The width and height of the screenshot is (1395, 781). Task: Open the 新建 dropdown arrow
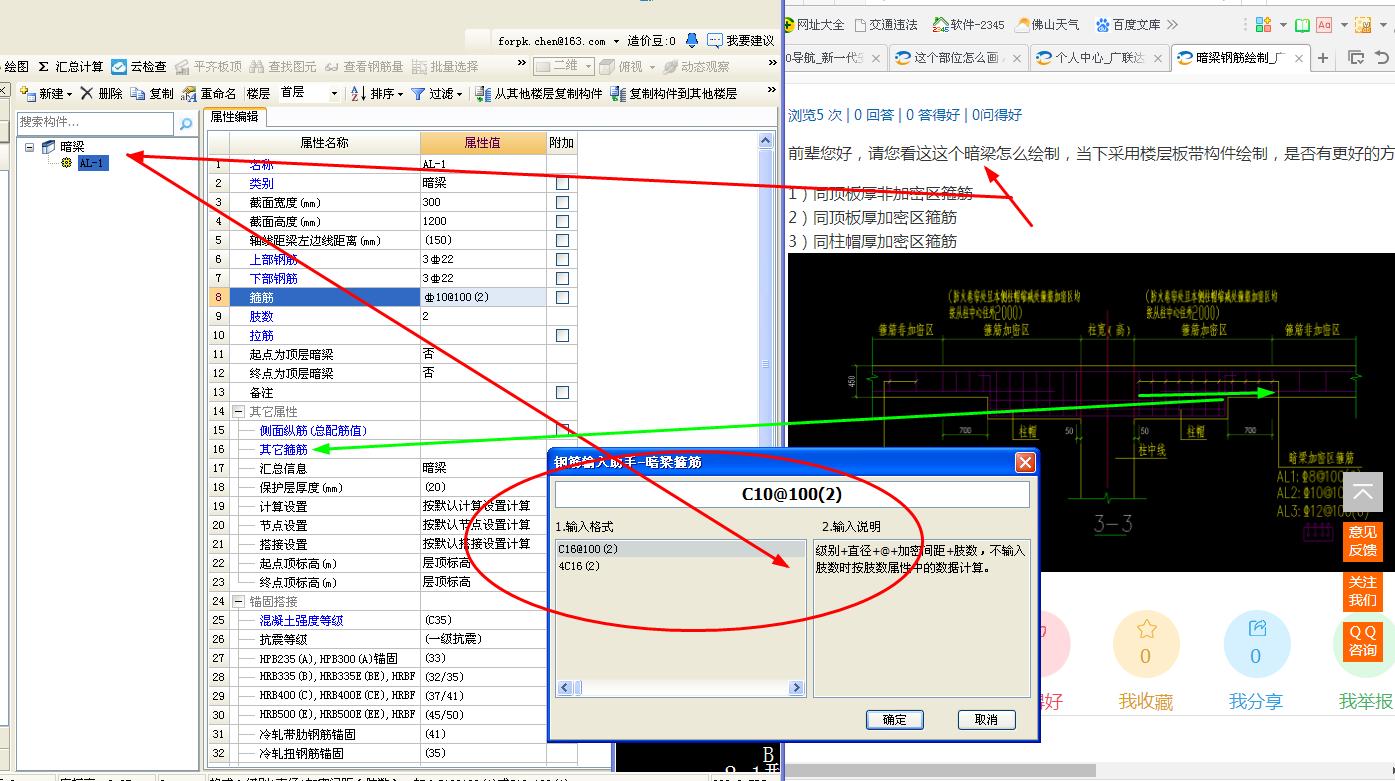click(x=69, y=94)
